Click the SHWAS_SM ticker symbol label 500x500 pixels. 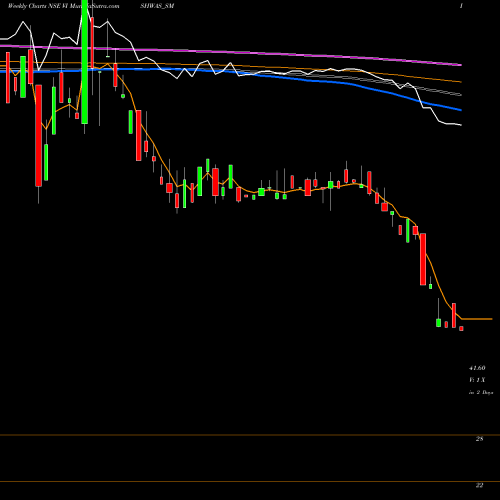coord(157,6)
